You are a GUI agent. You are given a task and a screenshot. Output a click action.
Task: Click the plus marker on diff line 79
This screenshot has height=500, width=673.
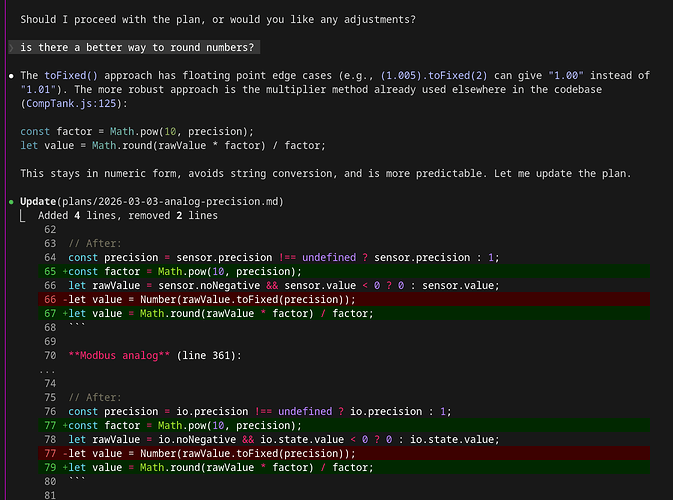click(x=65, y=467)
